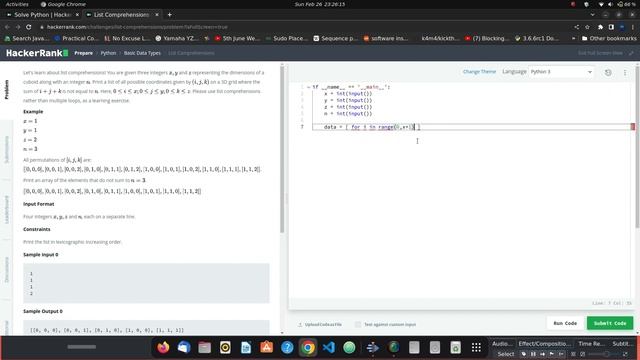
Task: Enable Test against custom input checkbox
Action: coord(358,324)
